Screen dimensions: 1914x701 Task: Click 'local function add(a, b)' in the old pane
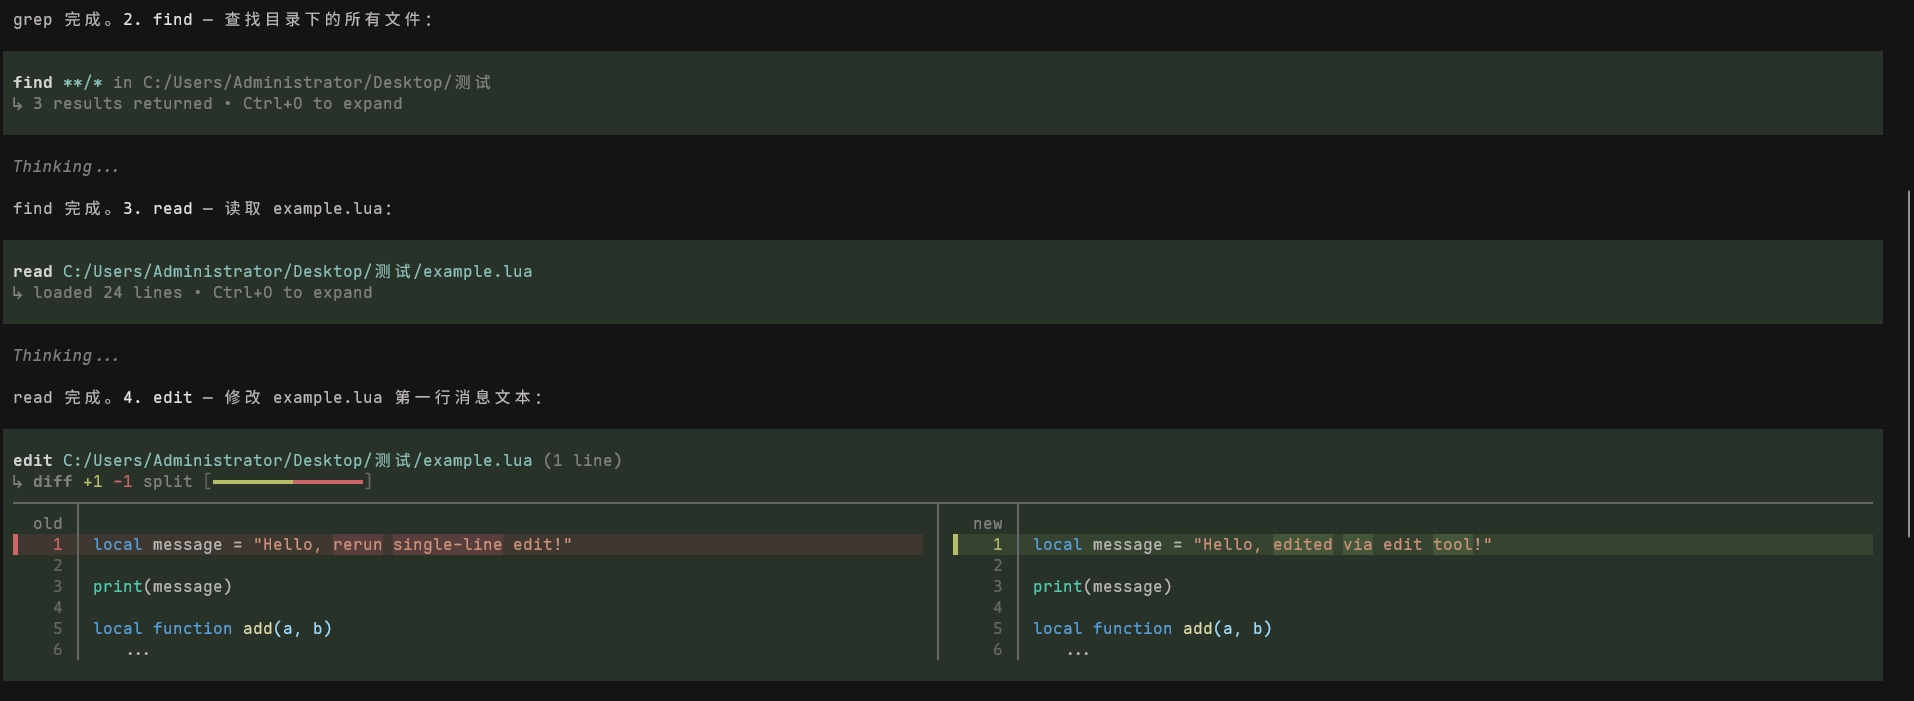pos(212,629)
